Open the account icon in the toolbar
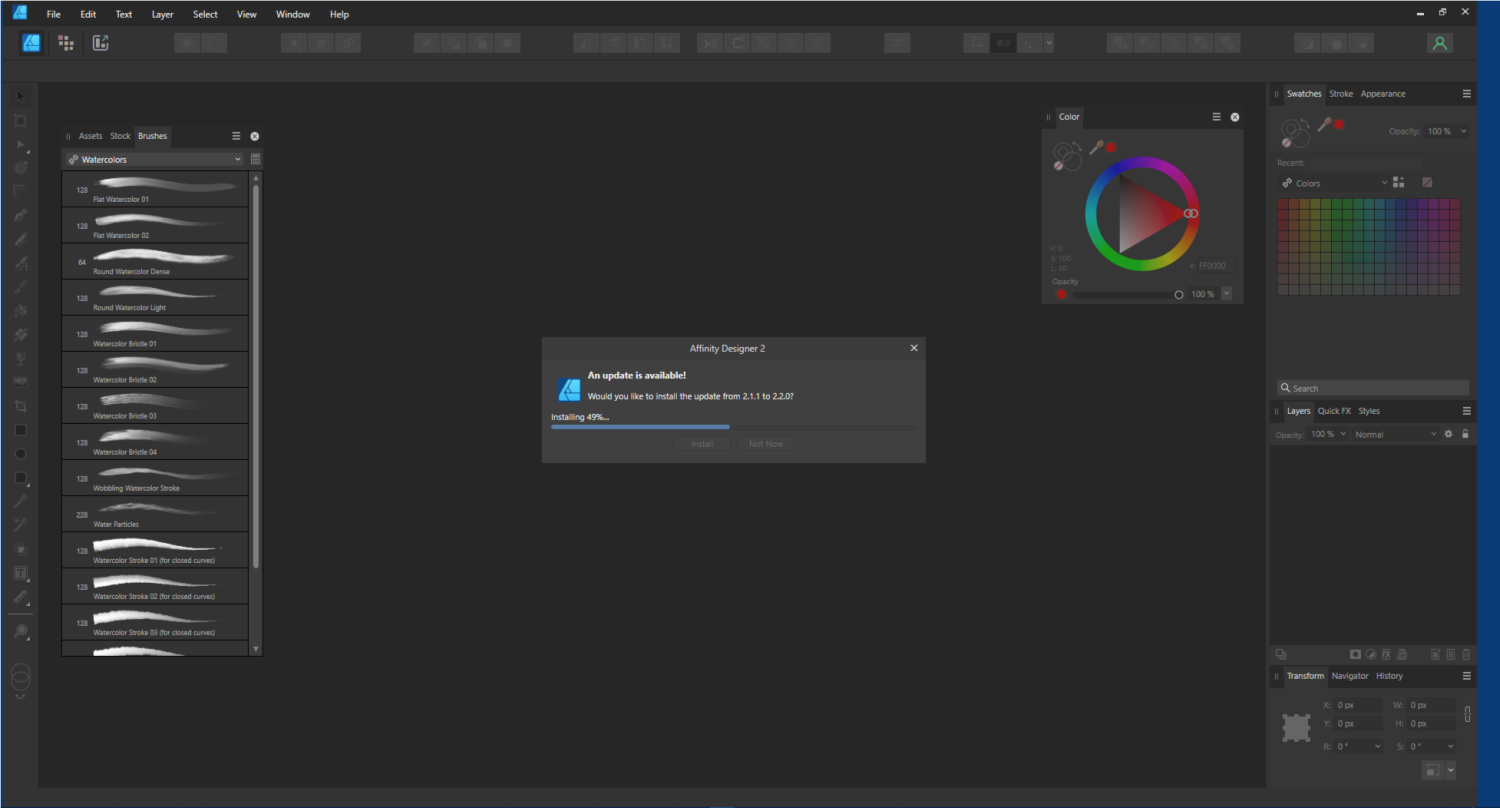1500x808 pixels. [x=1440, y=43]
